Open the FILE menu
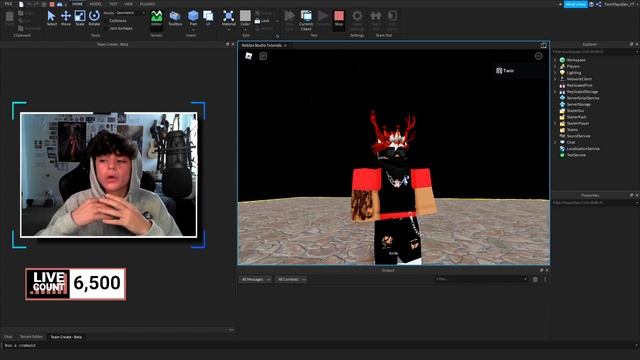Screen dimensions: 640x360 8,4
